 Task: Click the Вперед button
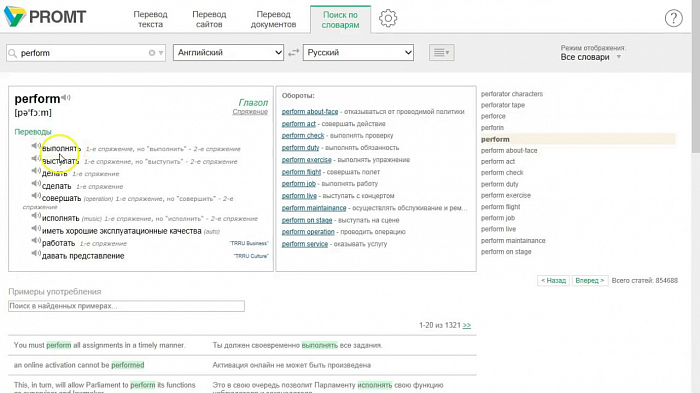click(590, 280)
